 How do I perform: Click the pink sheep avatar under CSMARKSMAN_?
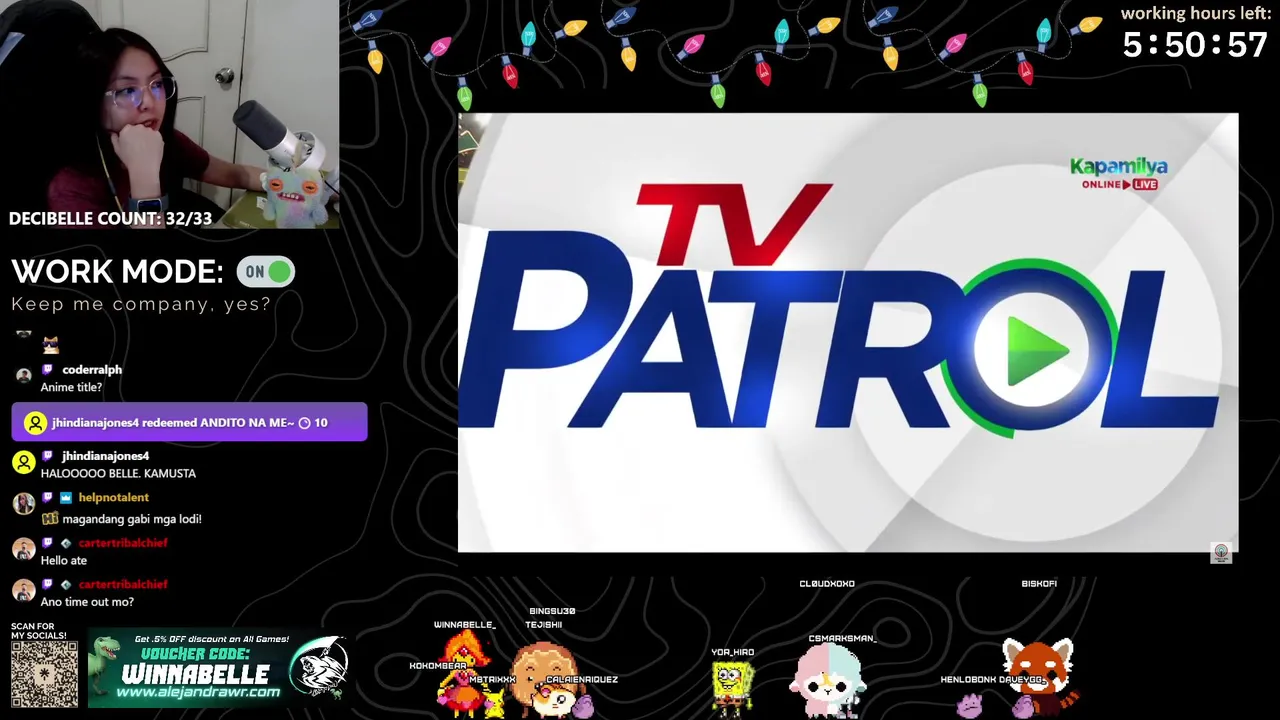(x=828, y=682)
